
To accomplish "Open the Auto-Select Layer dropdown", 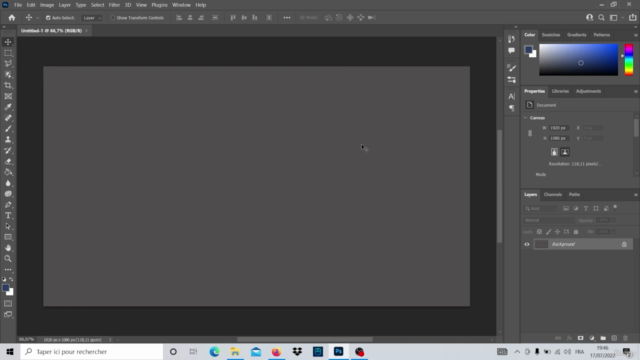I will coord(91,18).
